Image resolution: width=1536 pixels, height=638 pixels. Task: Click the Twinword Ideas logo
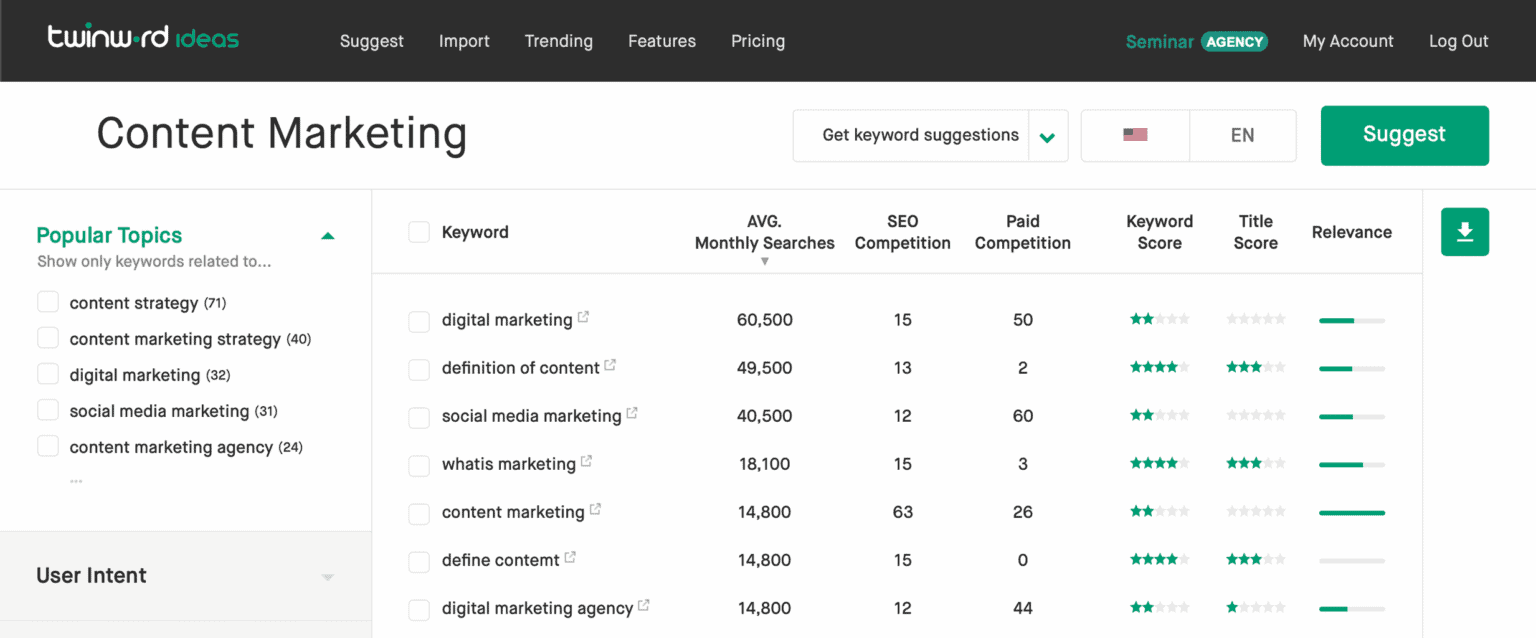(x=143, y=39)
